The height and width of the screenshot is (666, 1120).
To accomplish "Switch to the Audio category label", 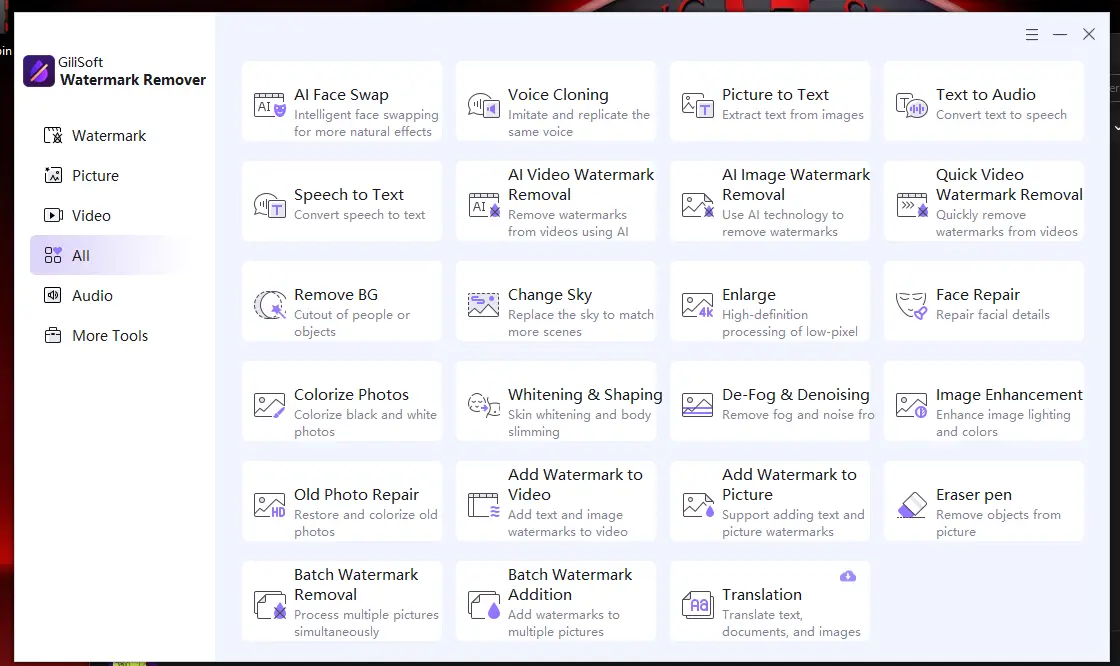I will click(x=92, y=296).
